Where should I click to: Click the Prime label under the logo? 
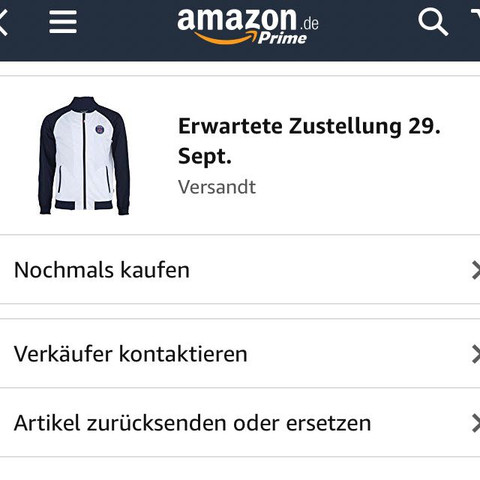pyautogui.click(x=282, y=38)
